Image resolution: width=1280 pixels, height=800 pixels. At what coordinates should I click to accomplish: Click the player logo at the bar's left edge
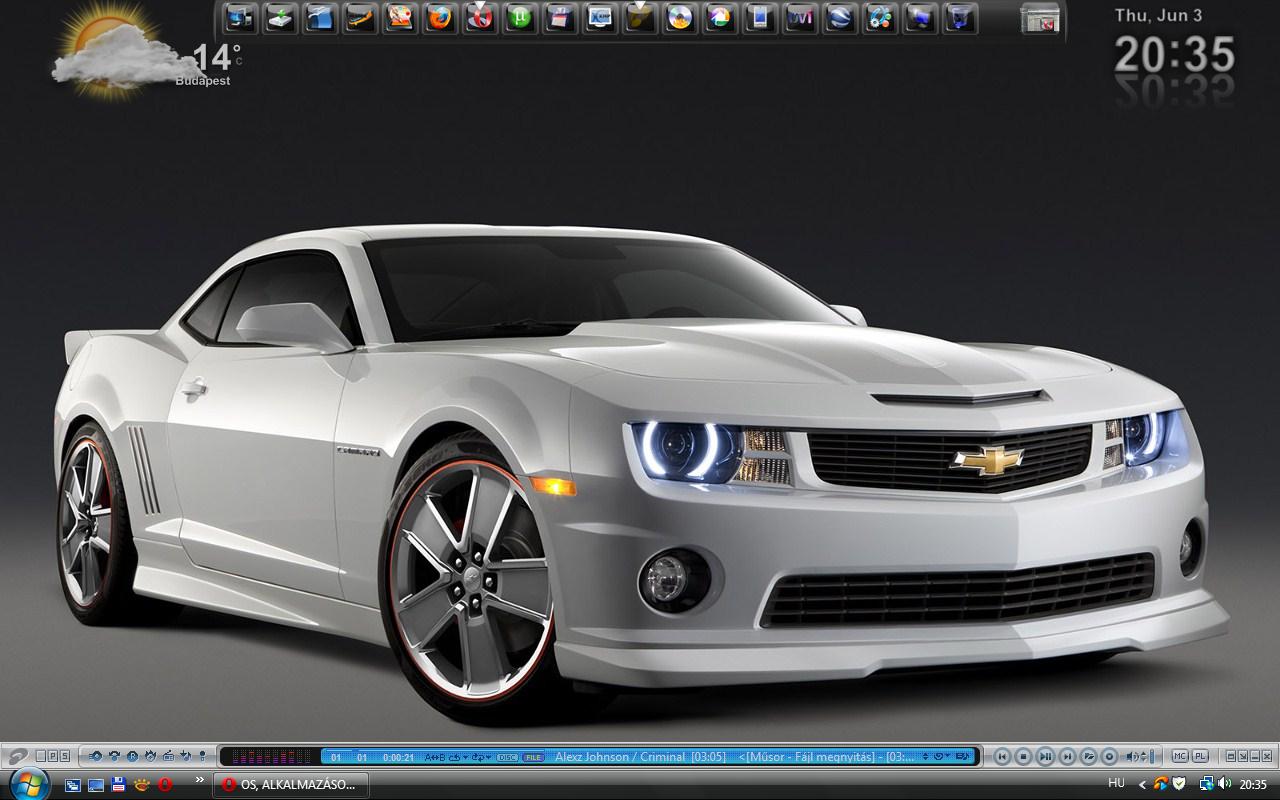pos(18,757)
